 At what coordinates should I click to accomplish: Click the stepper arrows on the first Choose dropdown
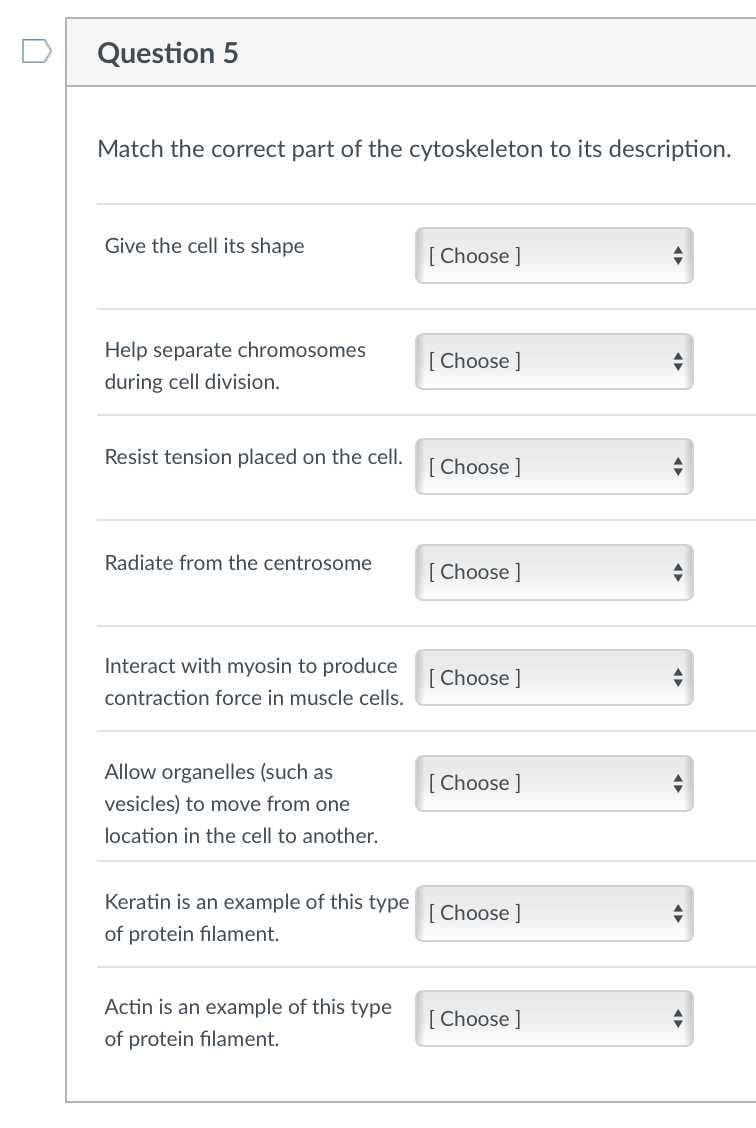[x=678, y=255]
